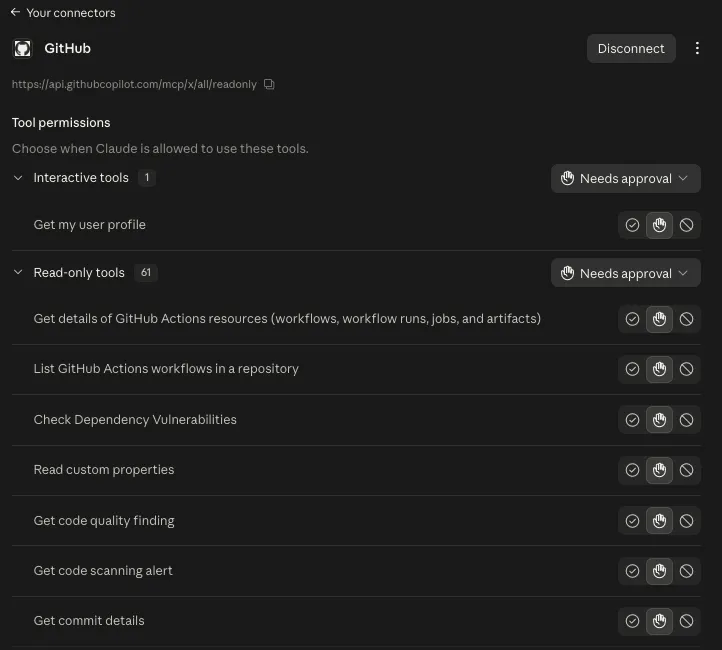The image size is (722, 650).
Task: Always allow List GitHub Actions workflows
Action: point(632,369)
